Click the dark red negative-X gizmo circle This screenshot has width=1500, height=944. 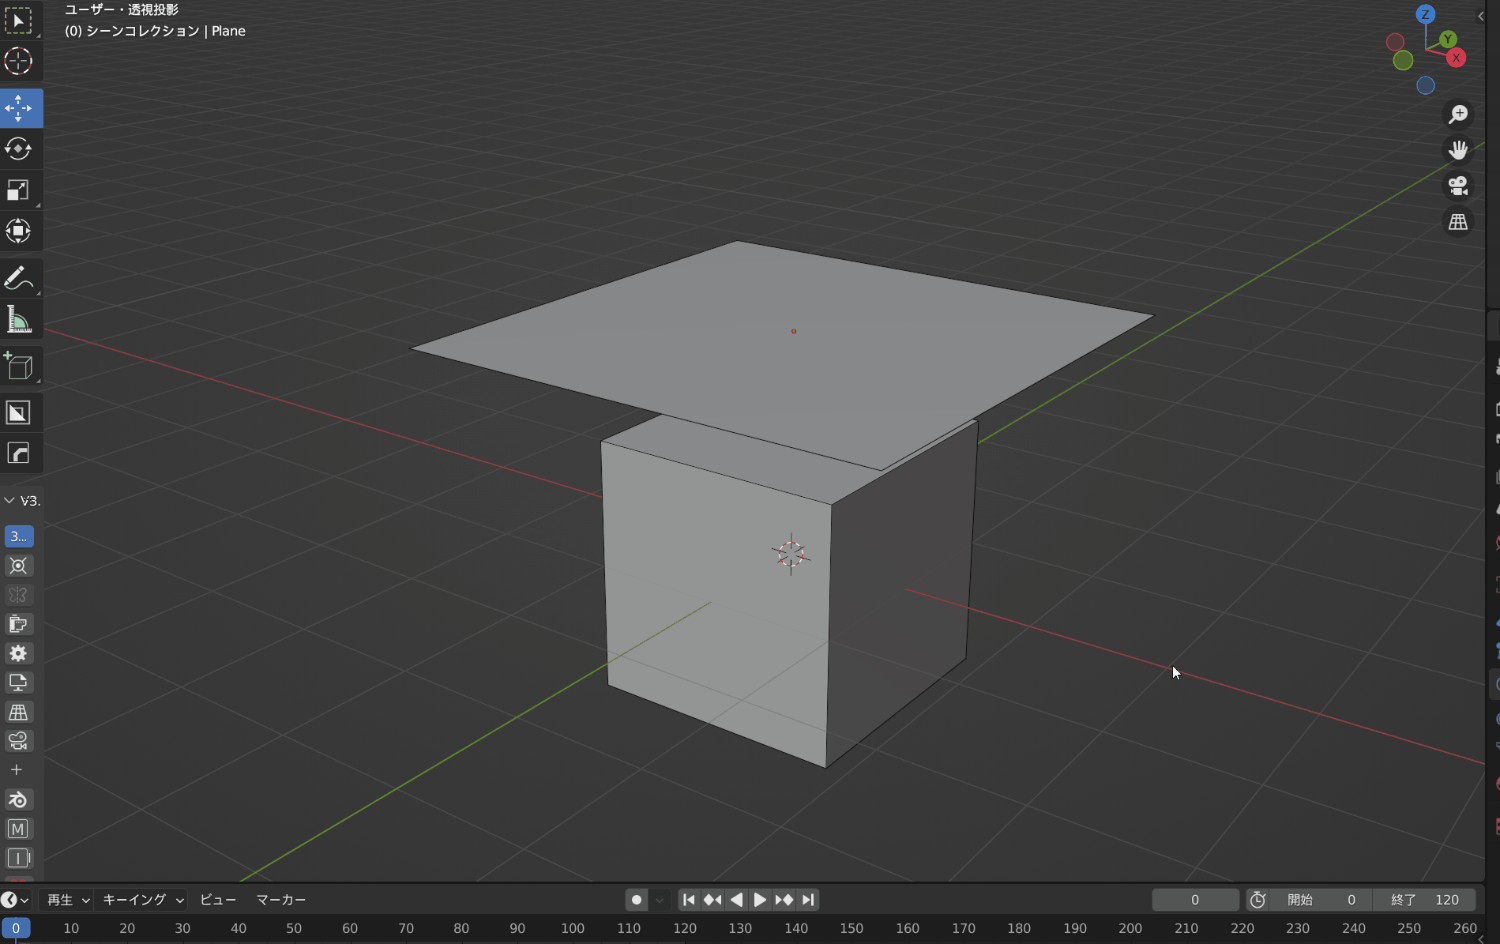tap(1394, 42)
